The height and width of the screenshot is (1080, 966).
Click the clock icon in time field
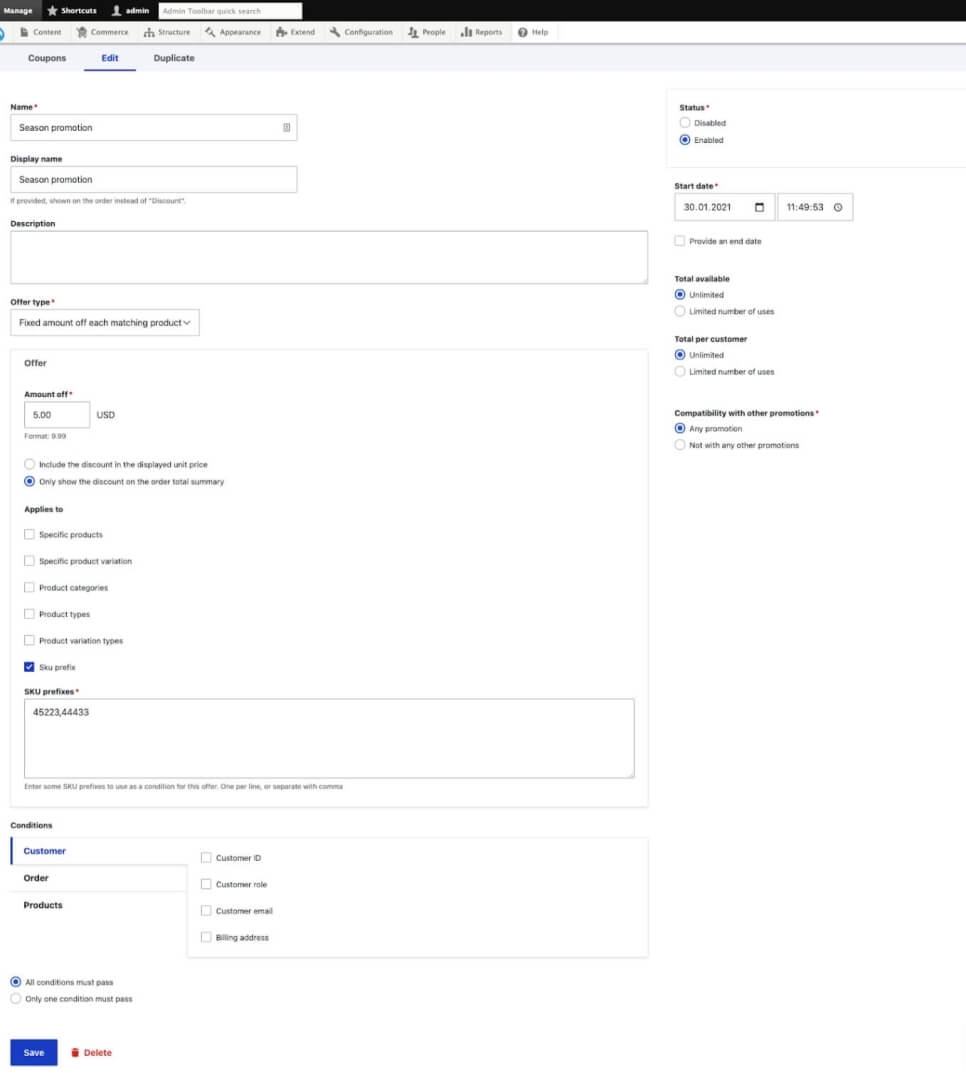tap(838, 207)
